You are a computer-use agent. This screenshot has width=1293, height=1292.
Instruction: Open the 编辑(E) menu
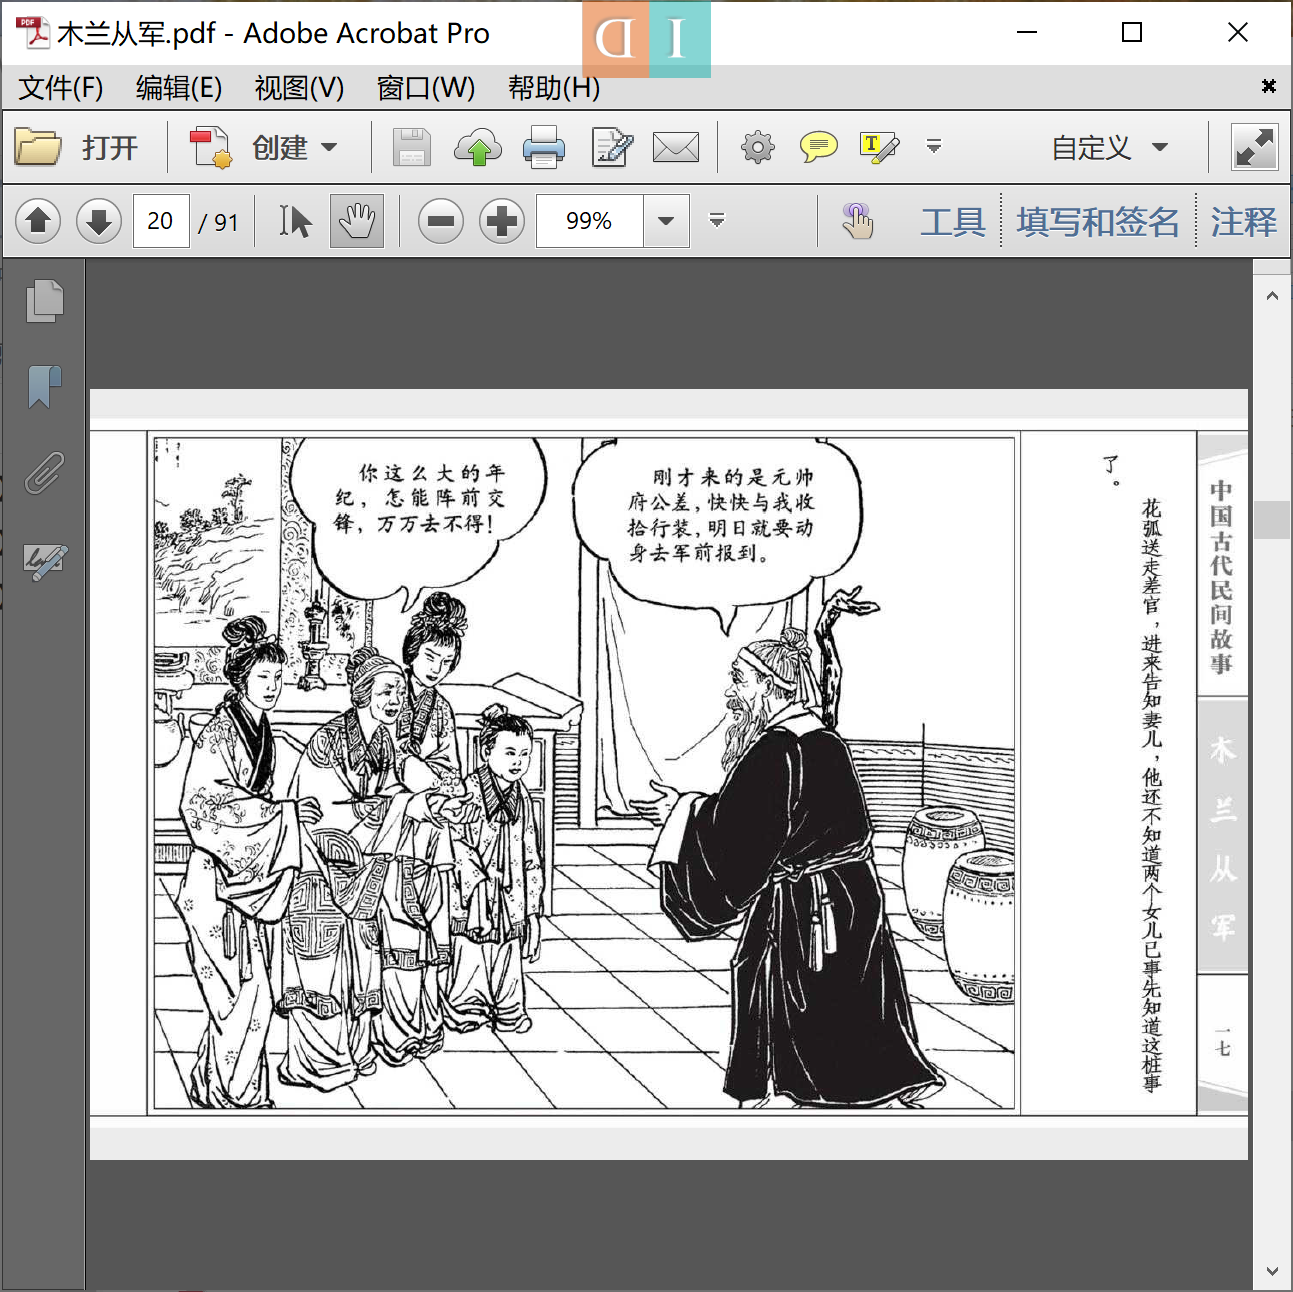point(179,88)
